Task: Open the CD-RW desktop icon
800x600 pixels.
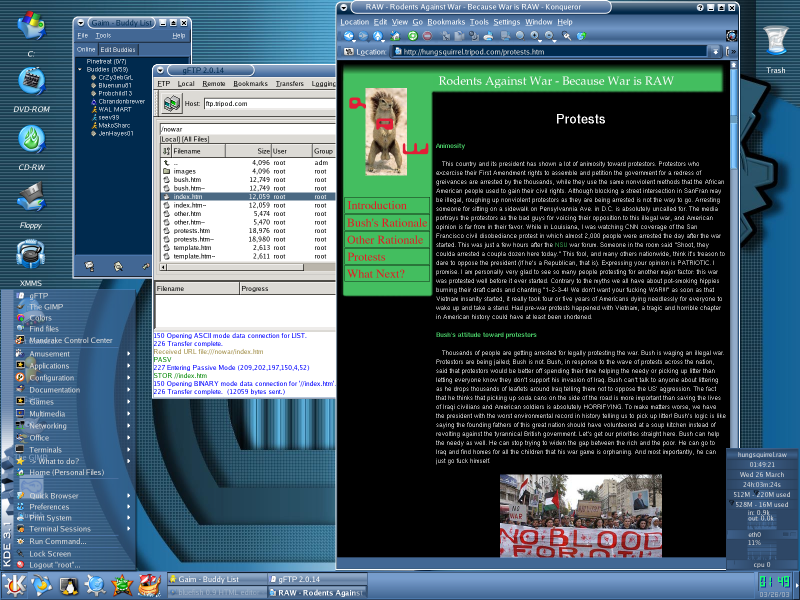Action: (32, 139)
